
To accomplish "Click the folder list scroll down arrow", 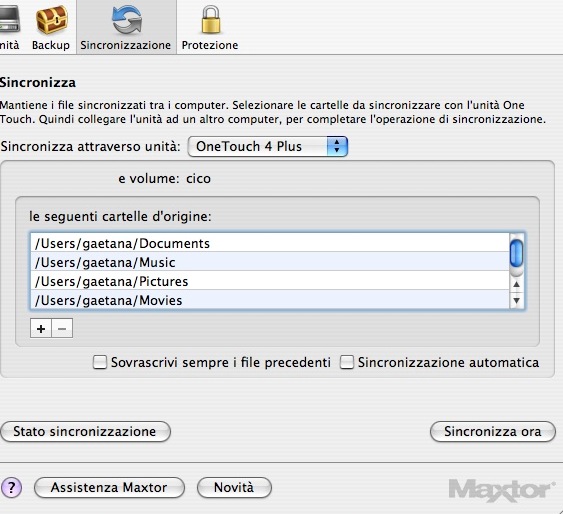I will pyautogui.click(x=516, y=300).
